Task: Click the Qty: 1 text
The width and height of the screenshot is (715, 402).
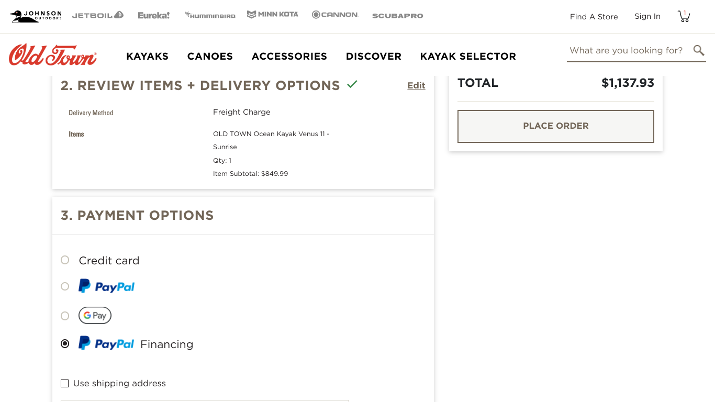Action: (x=222, y=160)
